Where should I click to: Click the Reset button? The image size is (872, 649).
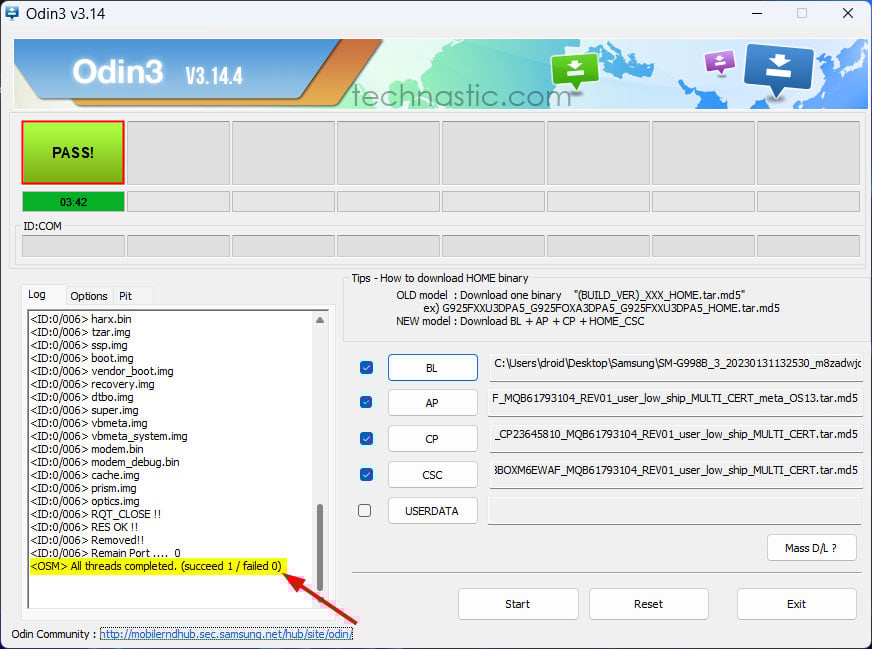tap(648, 604)
